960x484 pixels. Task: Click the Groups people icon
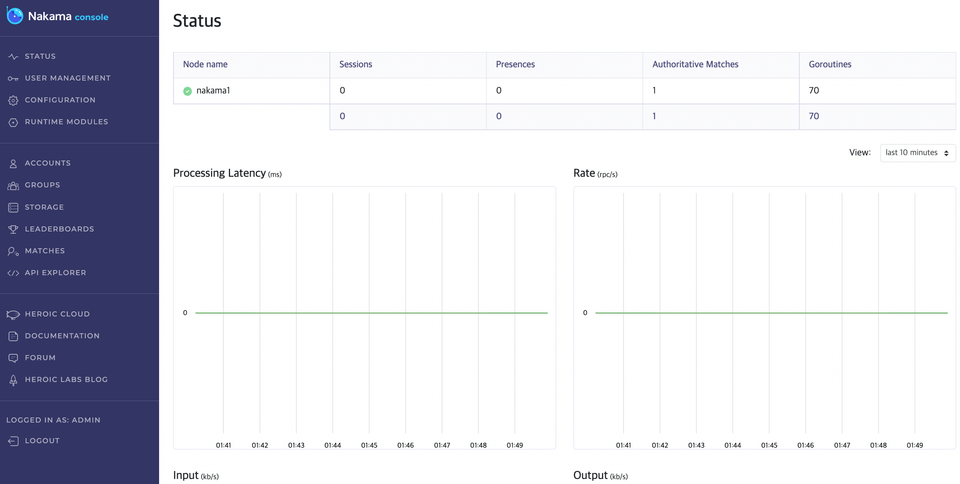click(13, 185)
